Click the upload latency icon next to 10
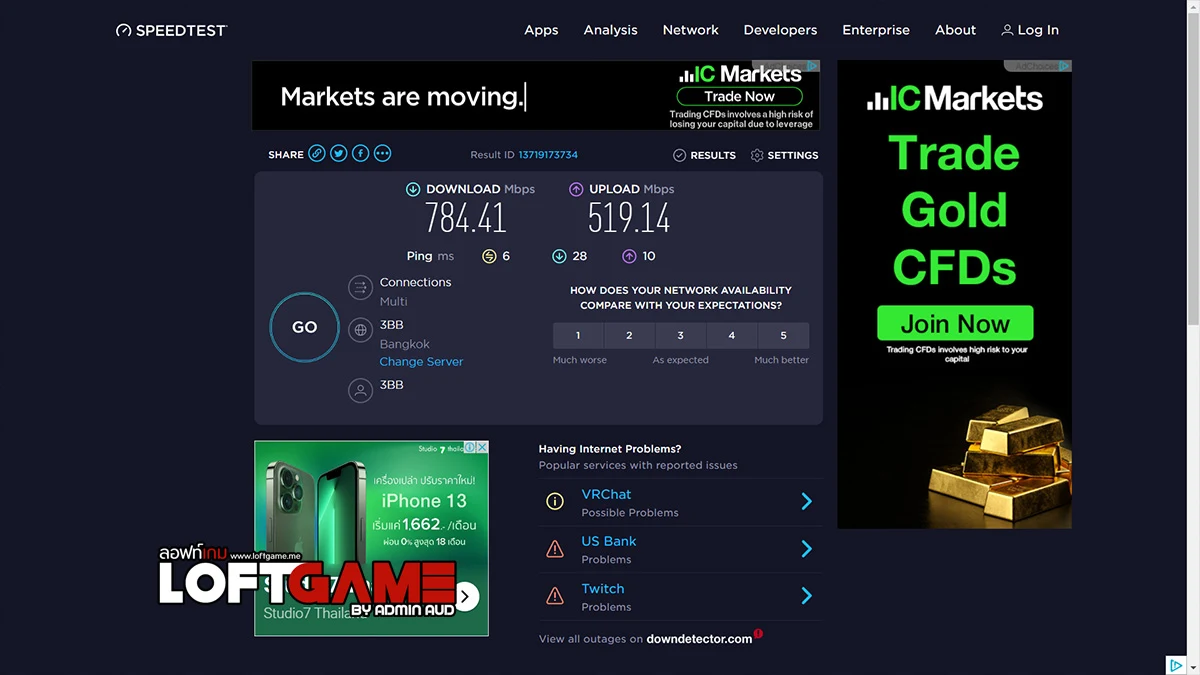1200x675 pixels. [x=629, y=256]
